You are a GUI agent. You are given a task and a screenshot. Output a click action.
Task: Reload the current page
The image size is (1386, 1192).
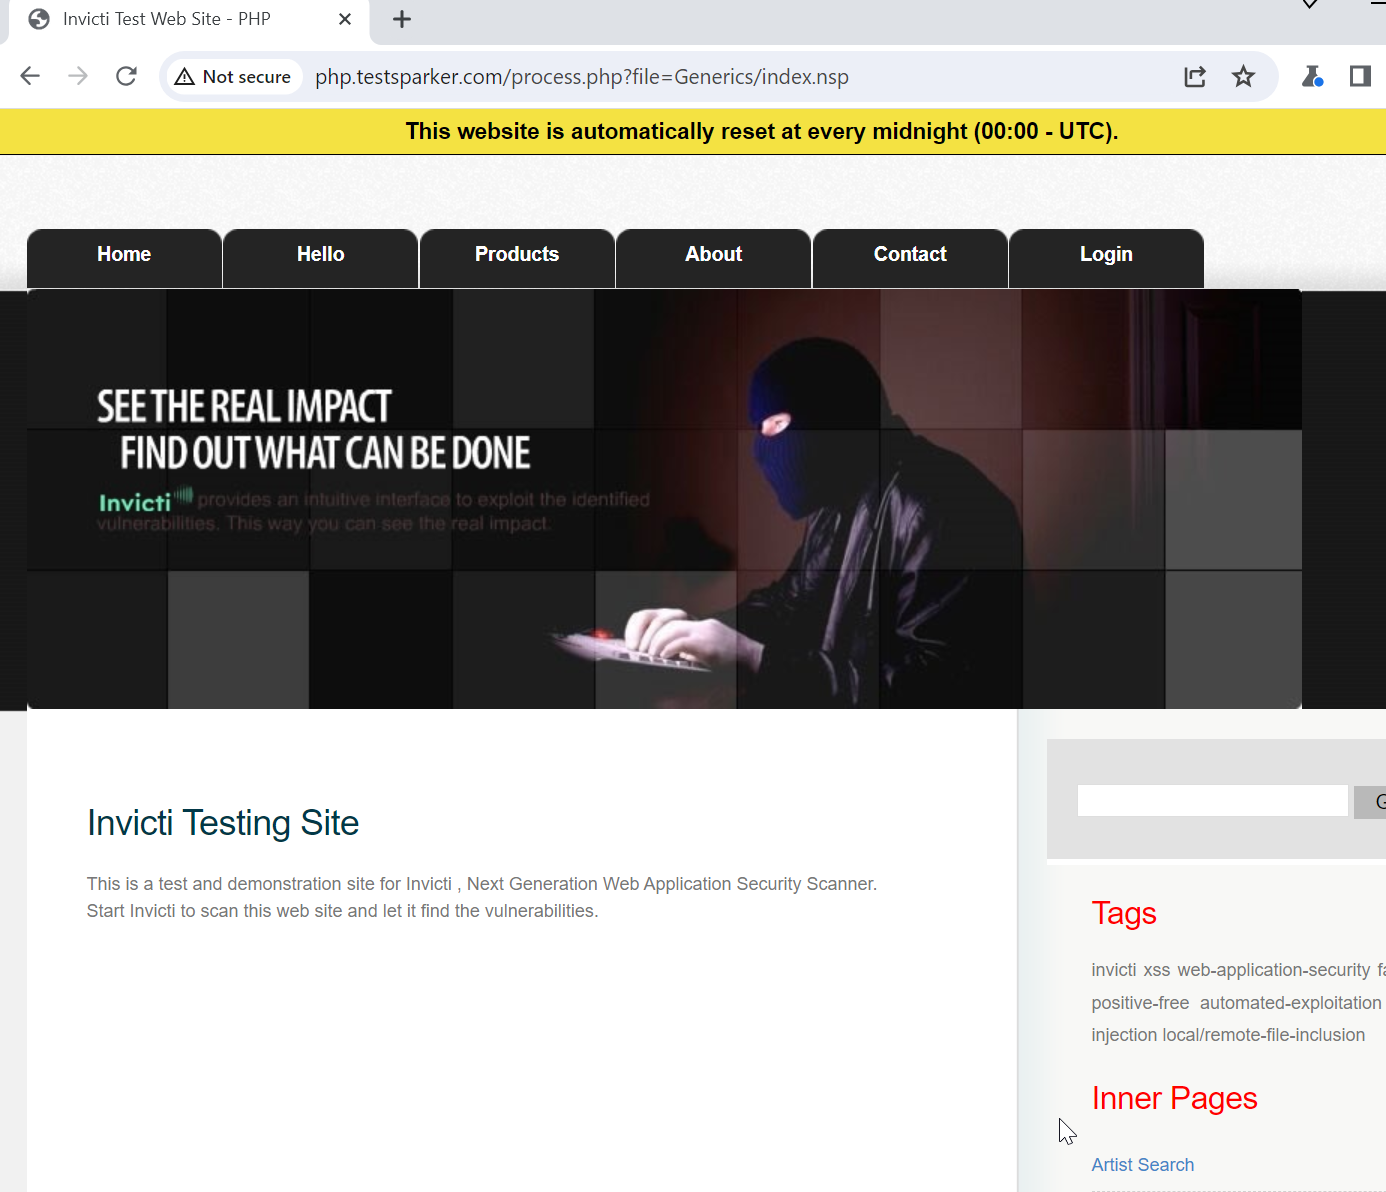point(126,76)
